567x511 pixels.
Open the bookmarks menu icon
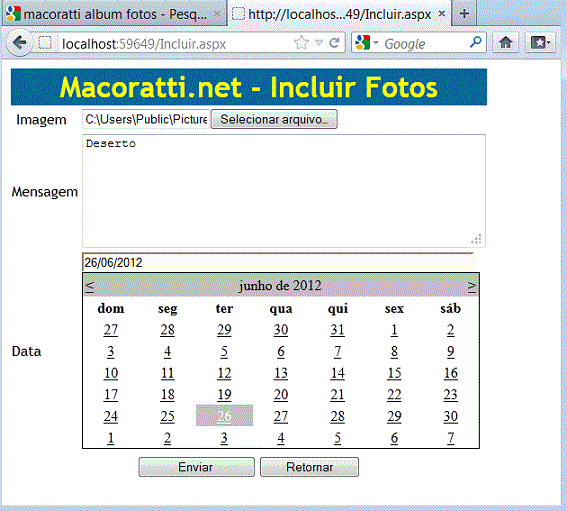(x=540, y=43)
